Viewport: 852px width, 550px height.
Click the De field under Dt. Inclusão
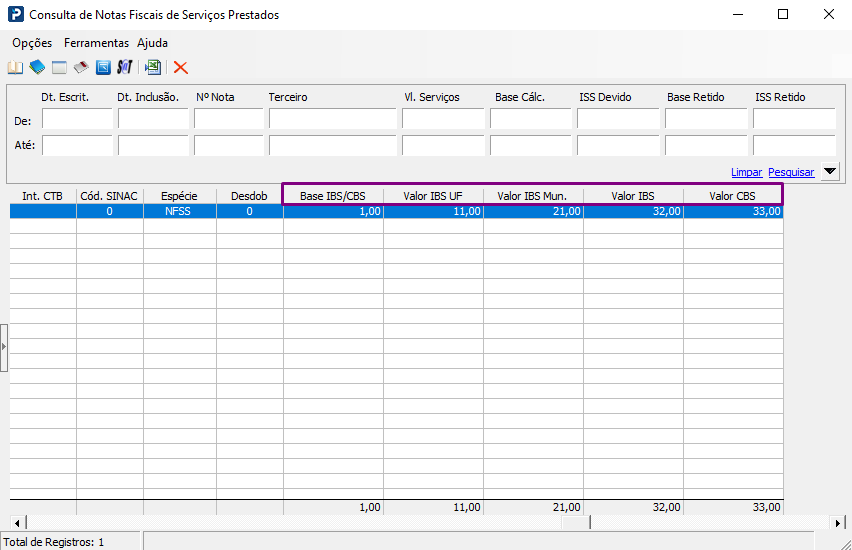click(153, 119)
